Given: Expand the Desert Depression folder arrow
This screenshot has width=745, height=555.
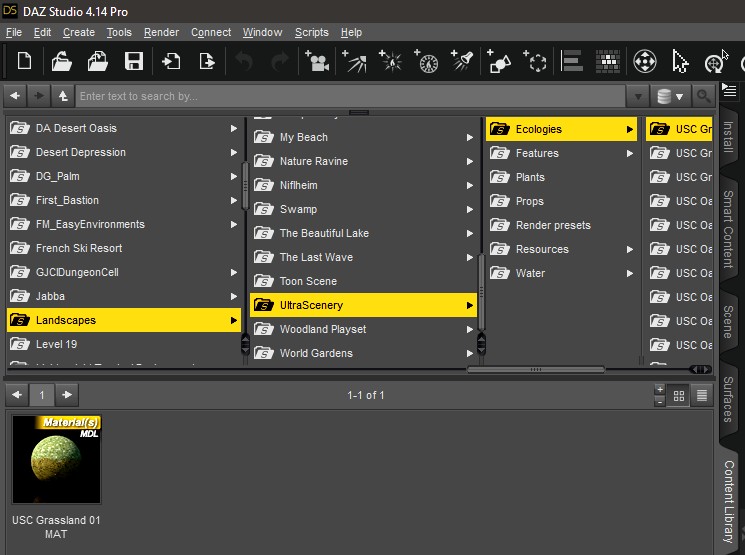Looking at the screenshot, I should pos(233,153).
